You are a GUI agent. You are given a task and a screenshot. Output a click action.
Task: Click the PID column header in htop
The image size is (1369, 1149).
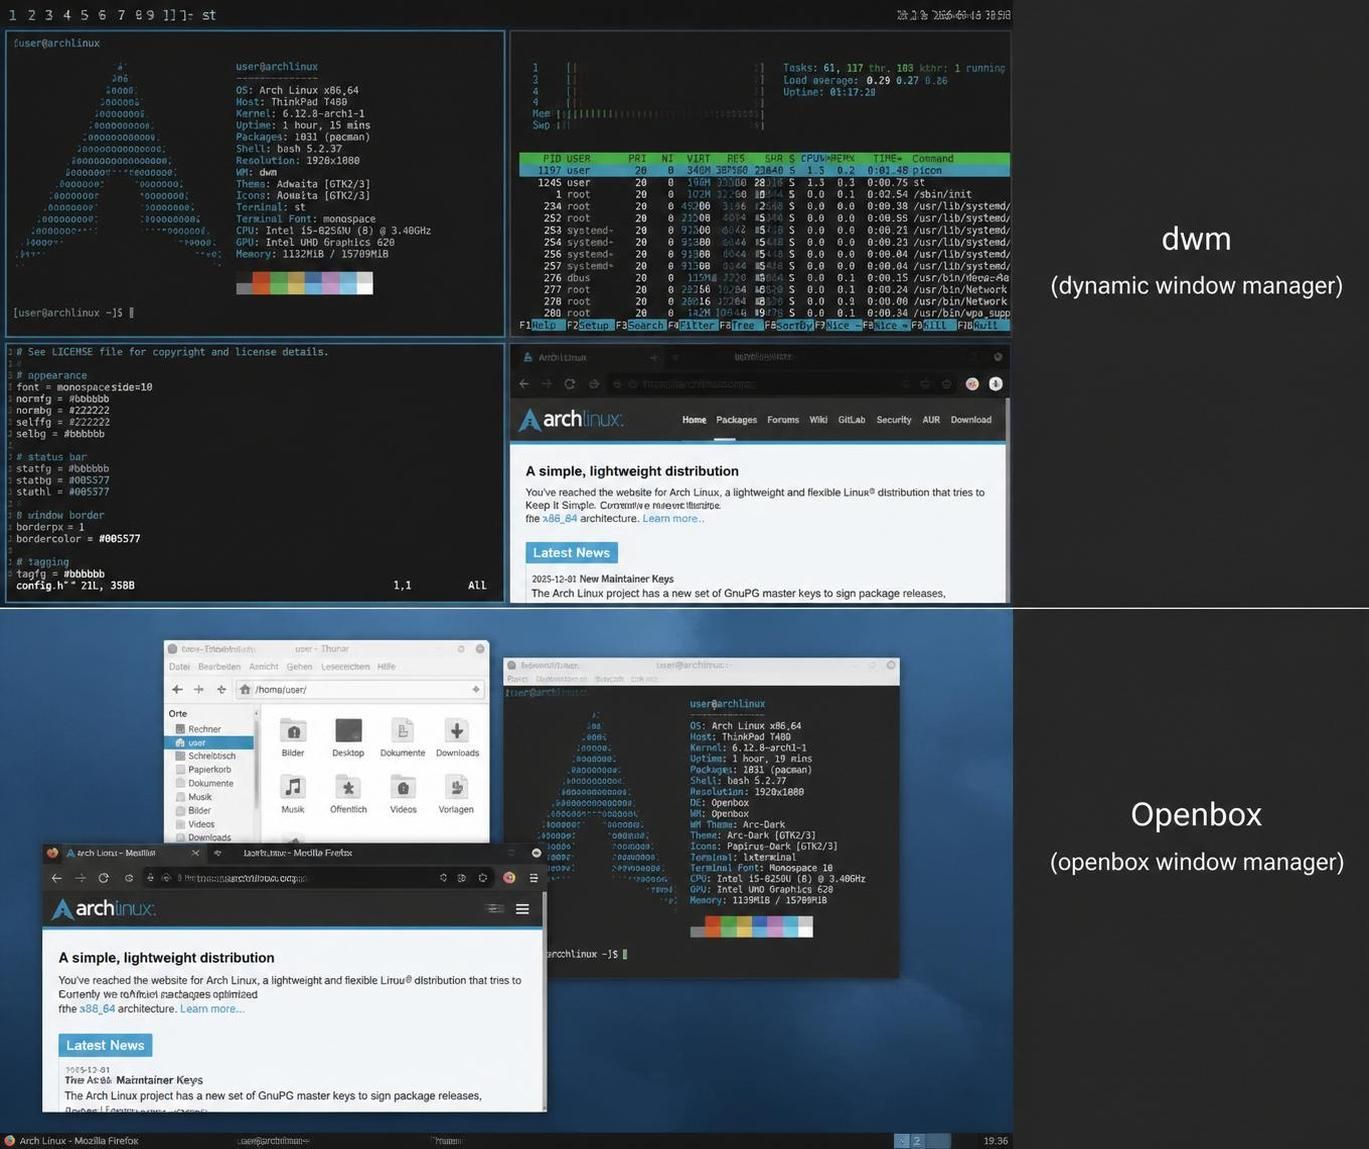click(551, 159)
